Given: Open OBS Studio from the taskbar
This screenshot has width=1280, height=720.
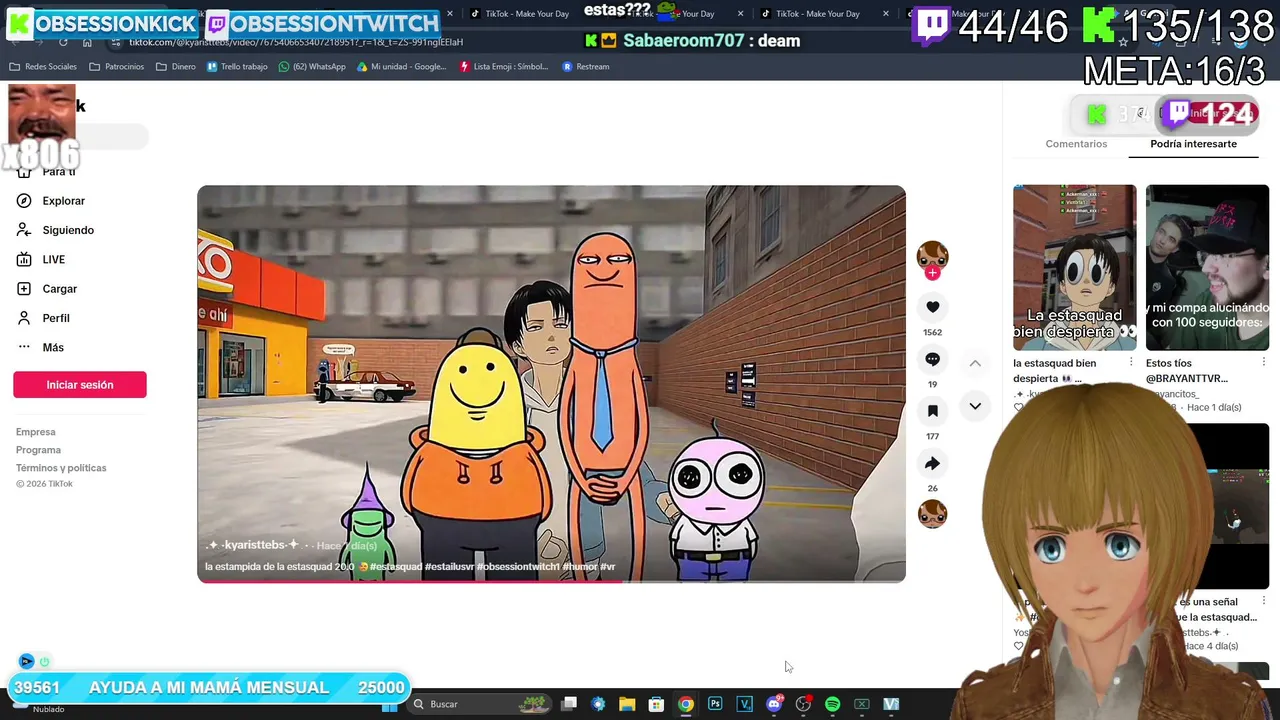Looking at the screenshot, I should (x=803, y=704).
